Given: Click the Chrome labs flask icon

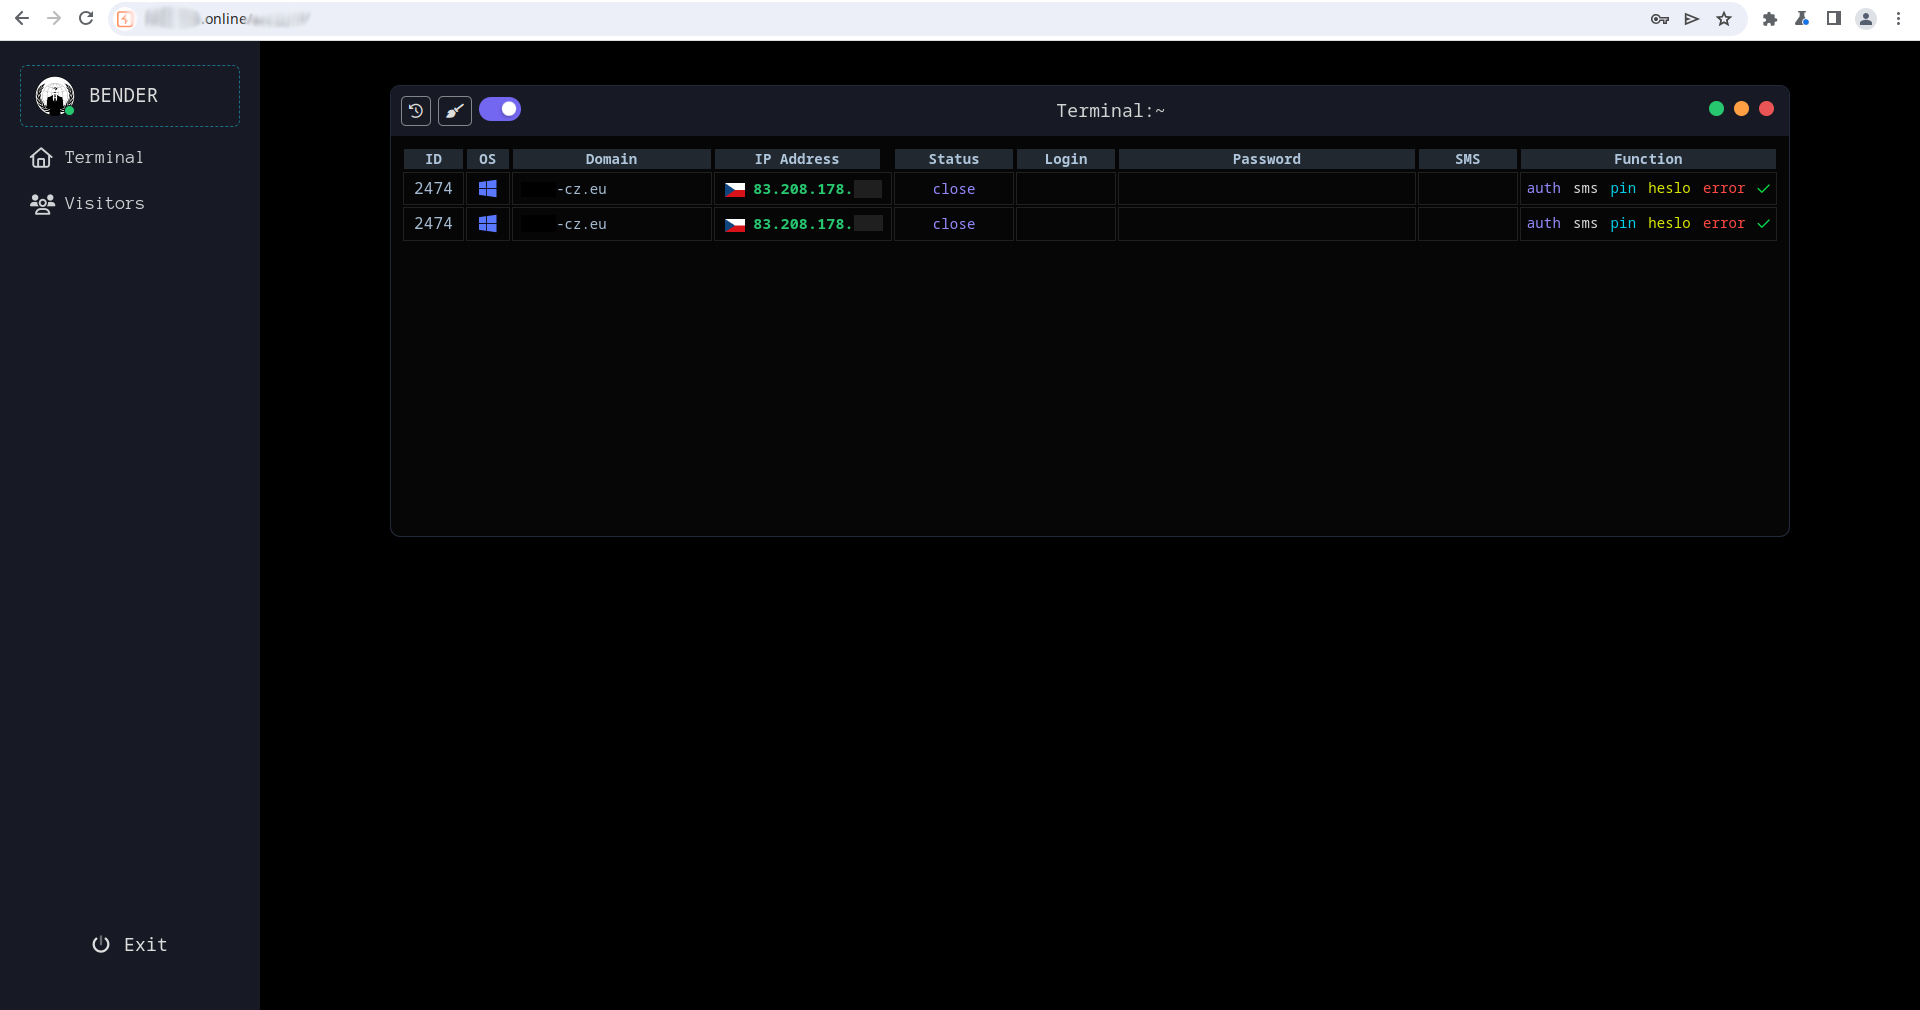Looking at the screenshot, I should [1802, 19].
